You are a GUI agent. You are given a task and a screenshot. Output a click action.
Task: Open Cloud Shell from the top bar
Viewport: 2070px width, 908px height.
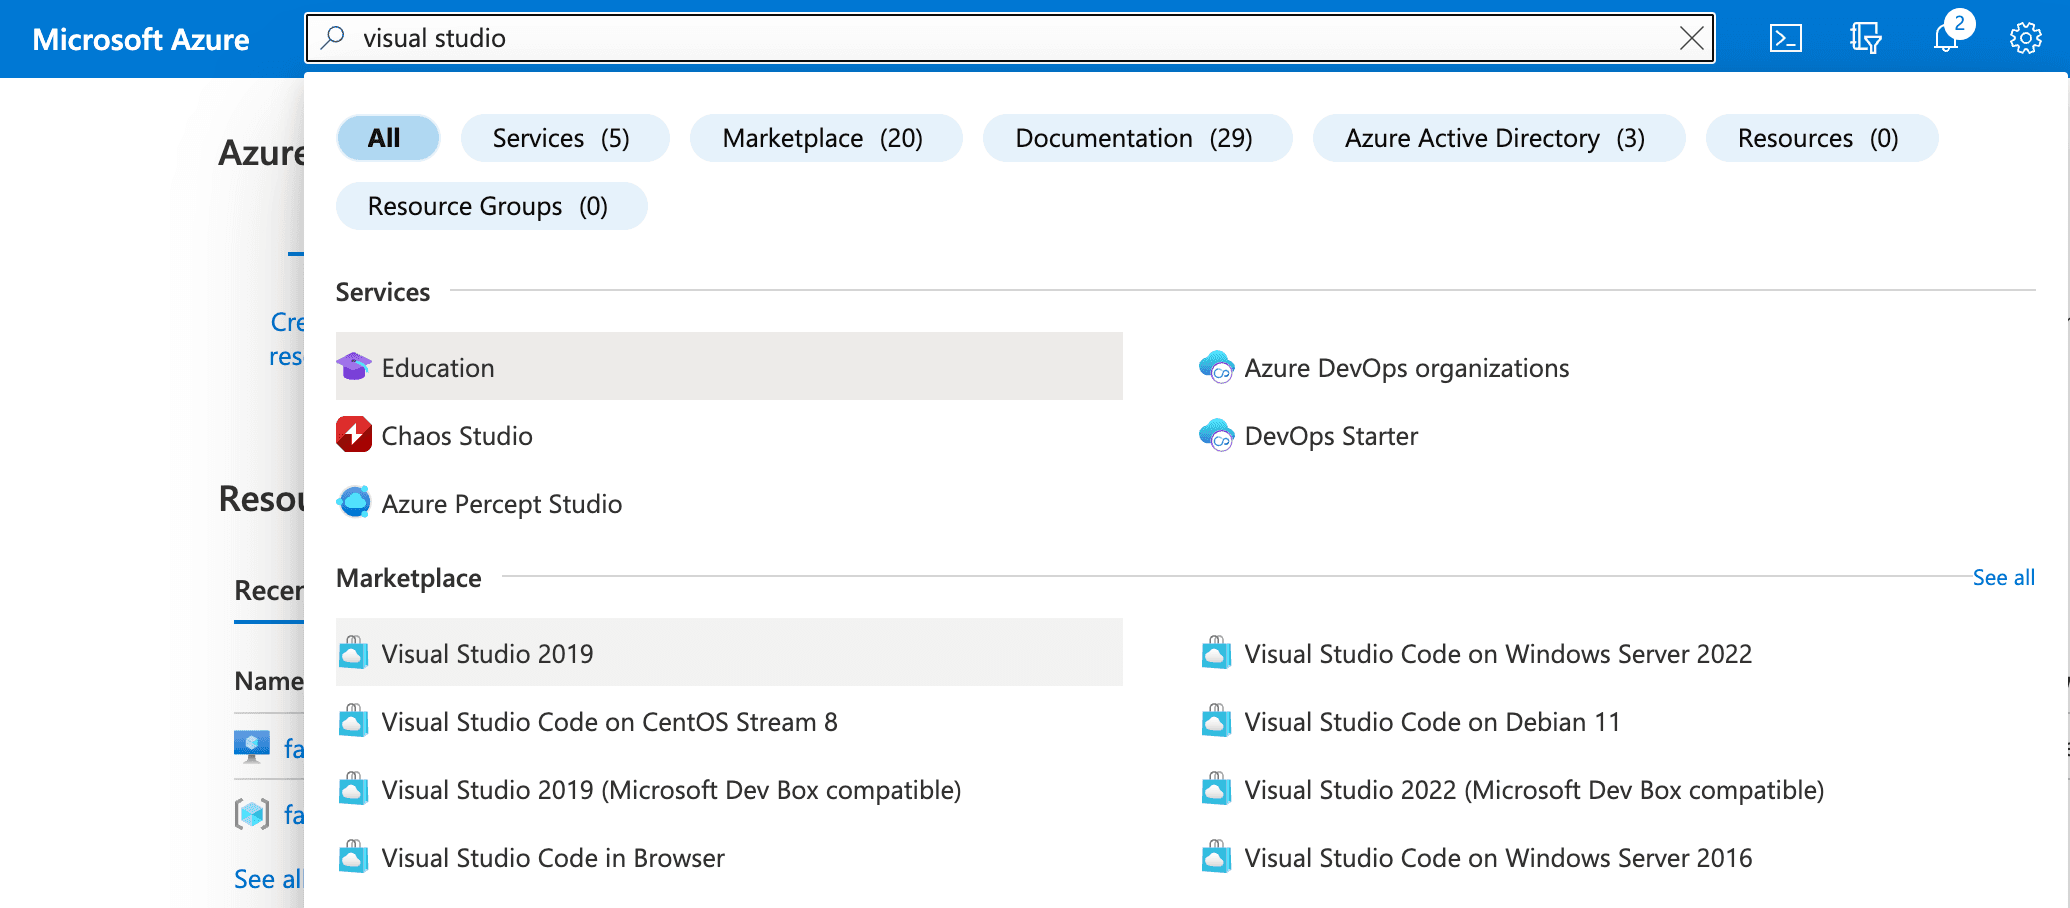click(1786, 38)
